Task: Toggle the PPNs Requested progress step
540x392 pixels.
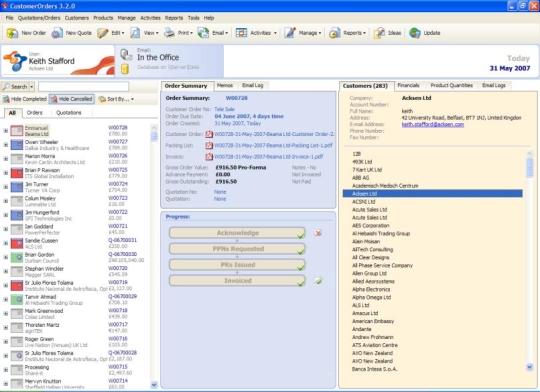Action: (237, 249)
